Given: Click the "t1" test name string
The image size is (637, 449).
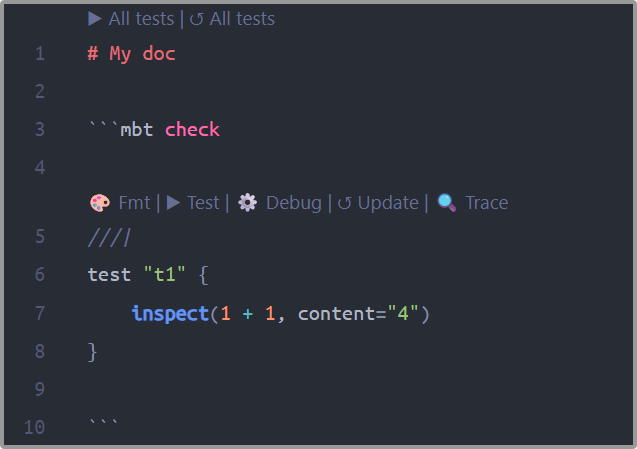Looking at the screenshot, I should 165,275.
